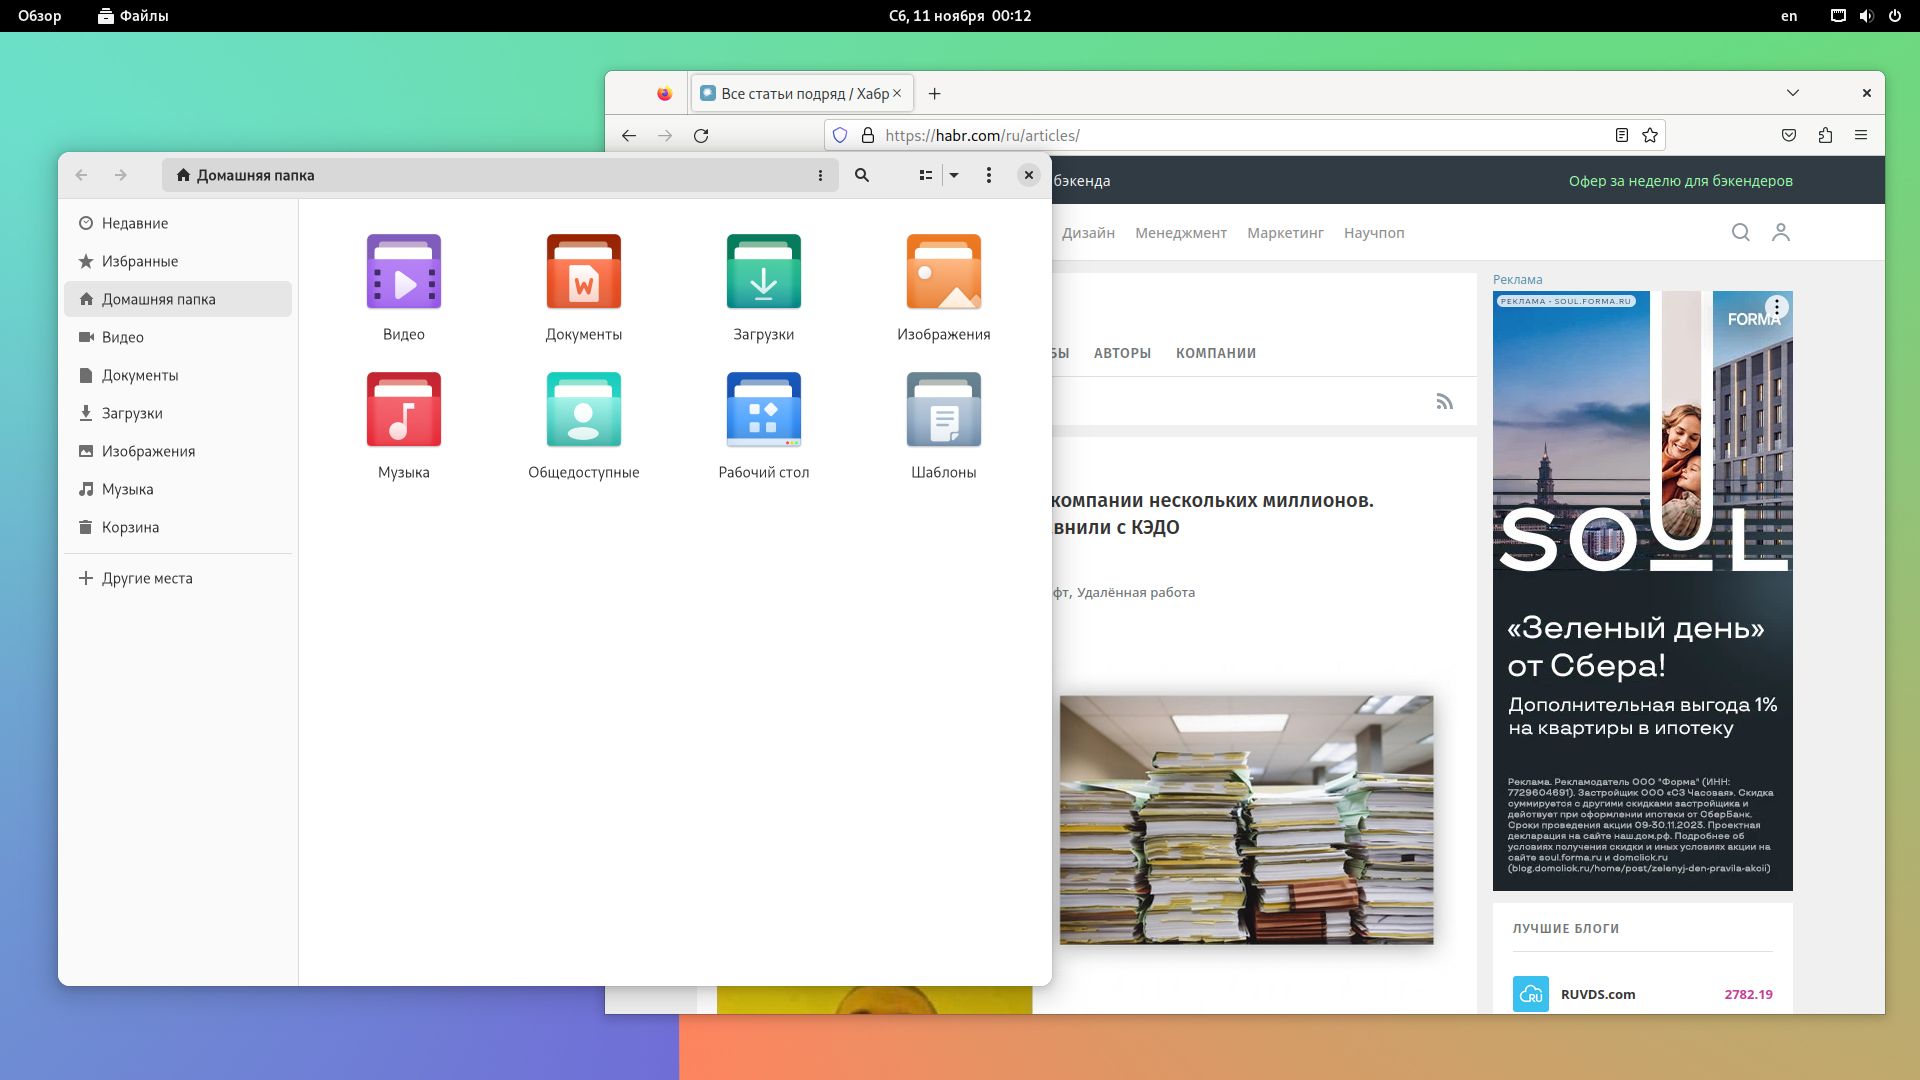Viewport: 1920px width, 1080px height.
Task: Close the Хабр tab
Action: pyautogui.click(x=897, y=93)
